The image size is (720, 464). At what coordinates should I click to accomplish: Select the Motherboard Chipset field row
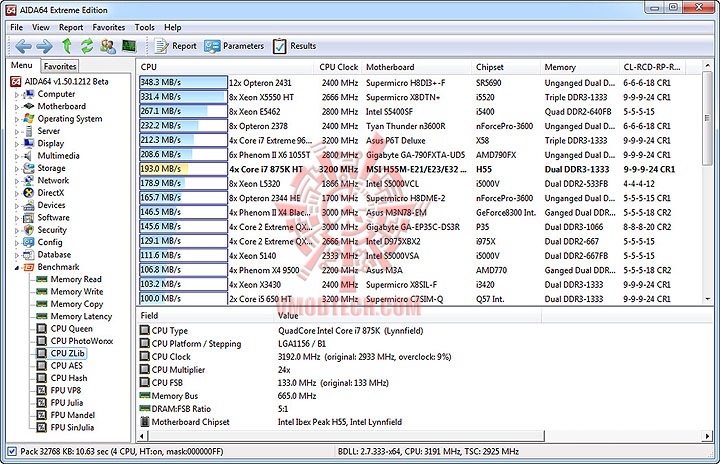(x=340, y=422)
